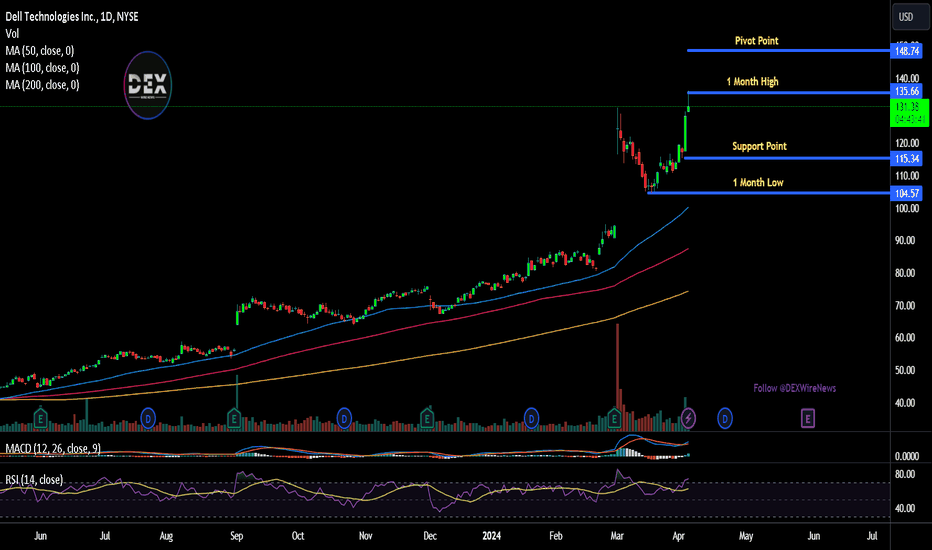Click the 50.00 price axis label

click(906, 370)
